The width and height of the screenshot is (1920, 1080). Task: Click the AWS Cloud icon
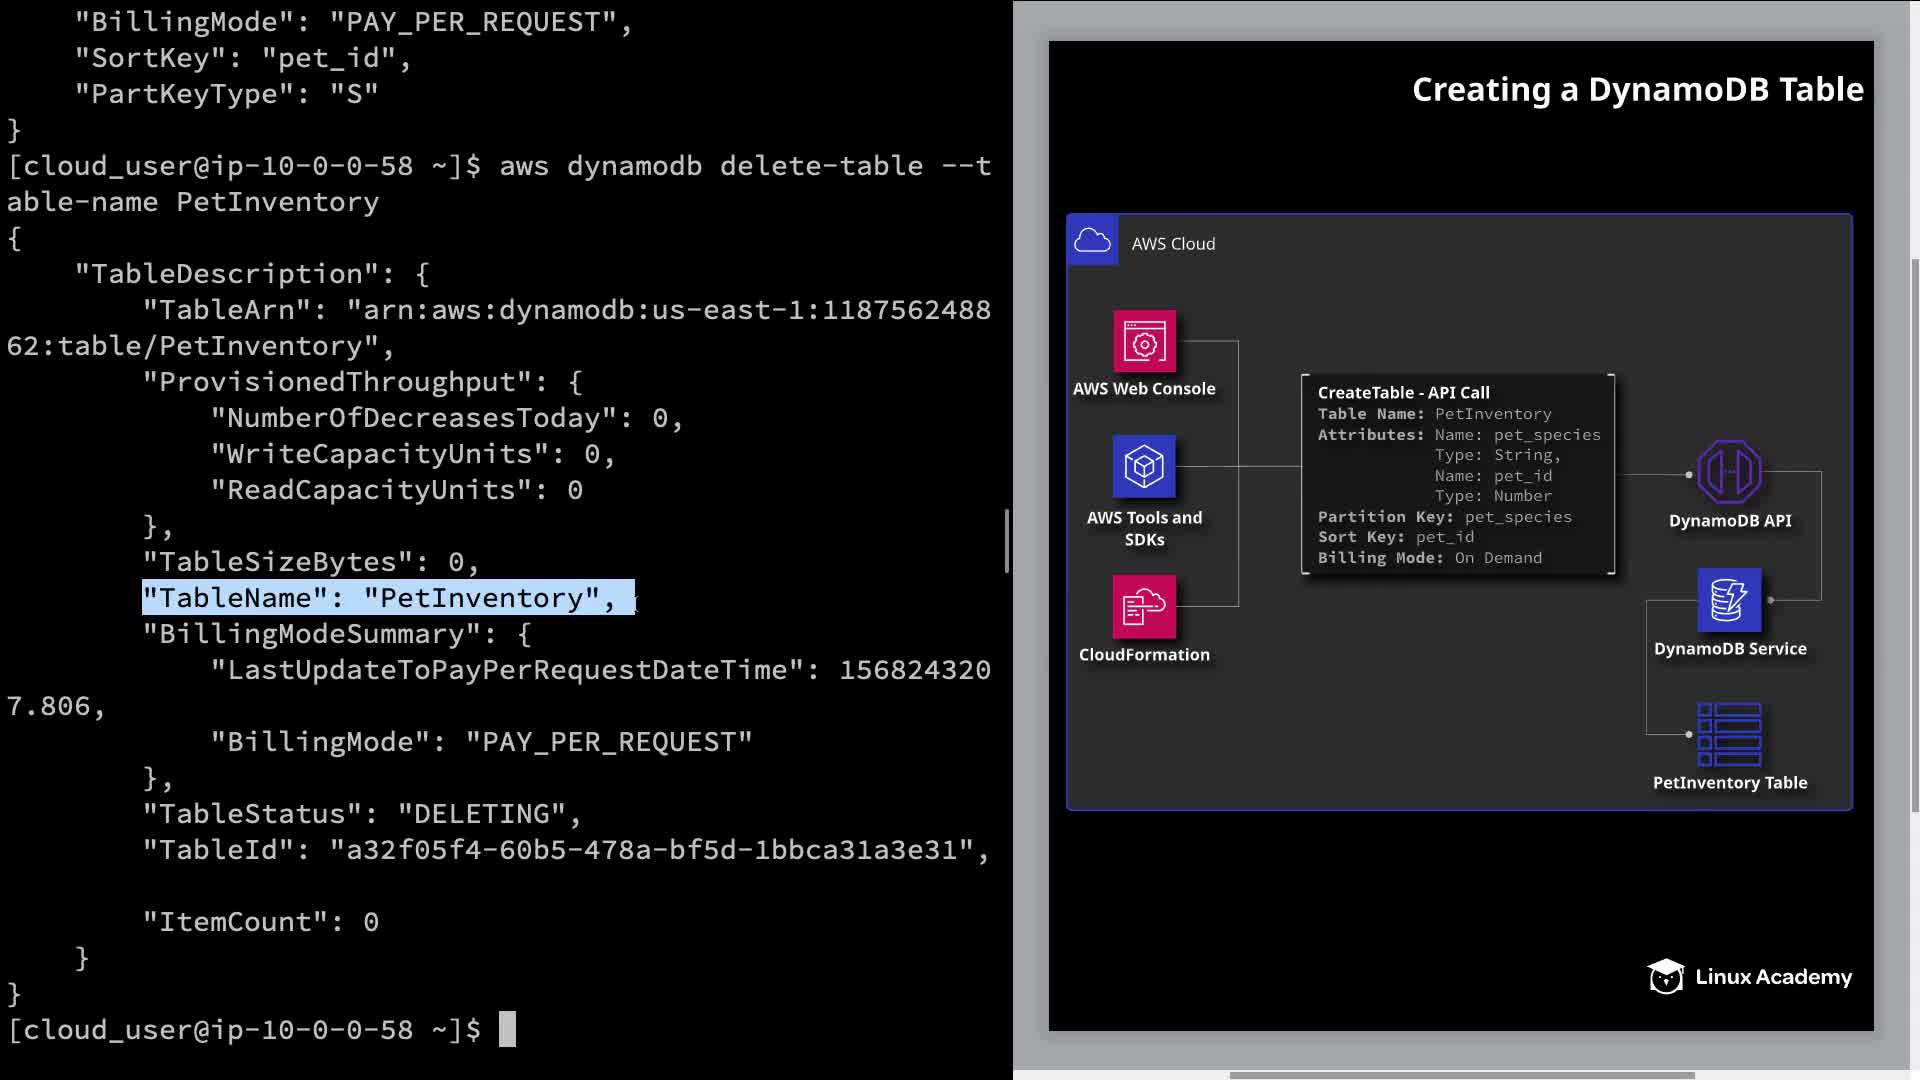(1092, 241)
